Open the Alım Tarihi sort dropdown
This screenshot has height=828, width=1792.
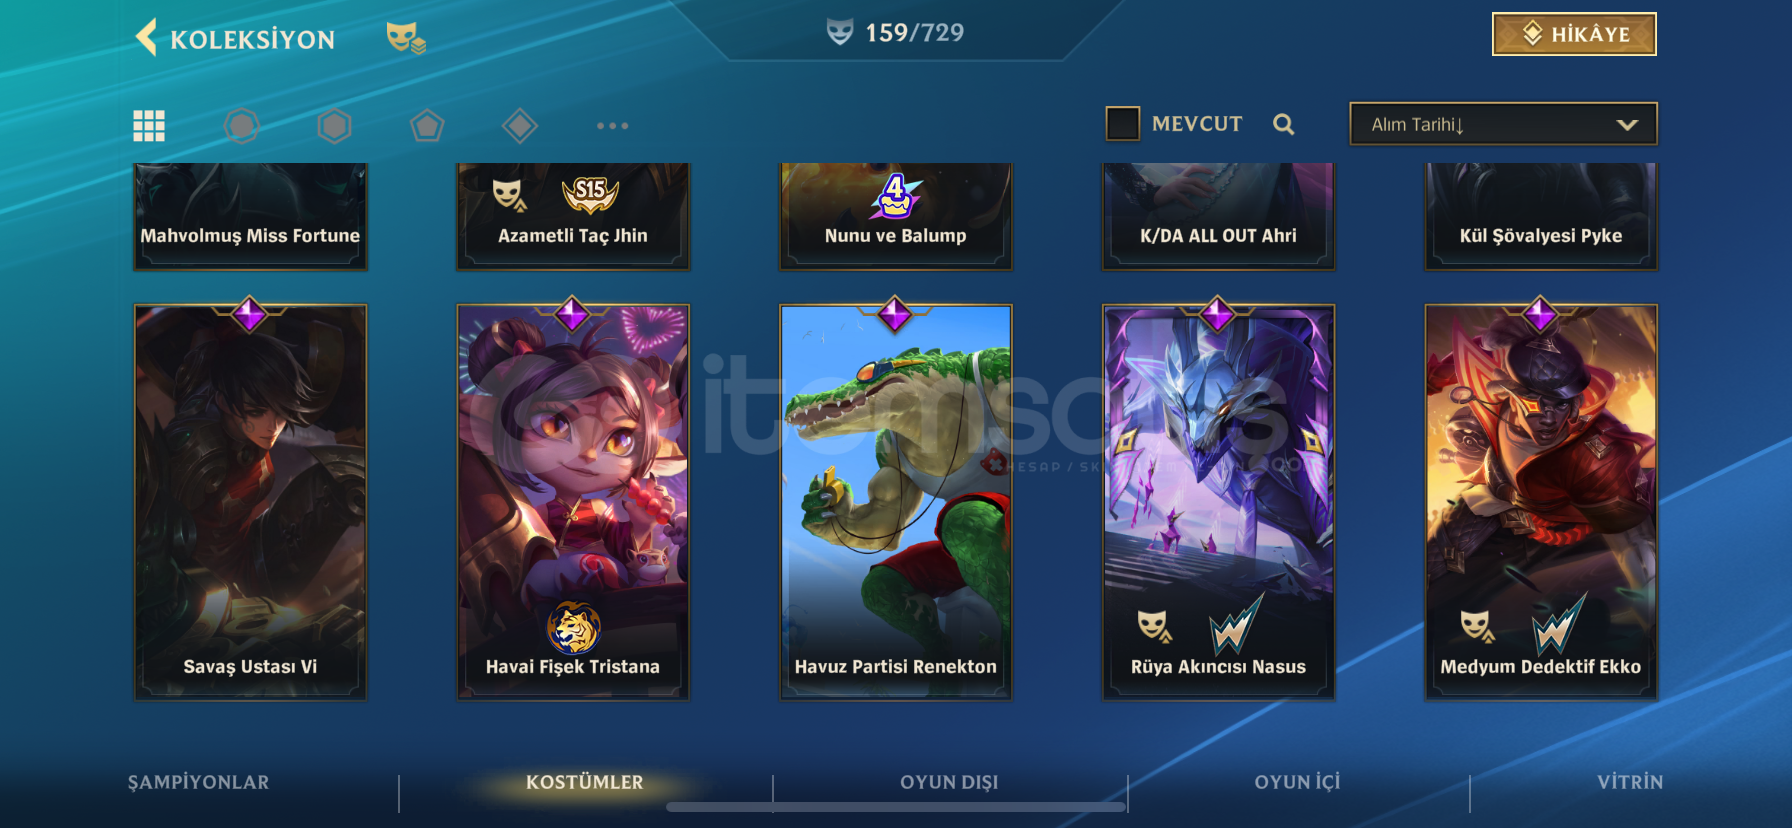tap(1503, 124)
